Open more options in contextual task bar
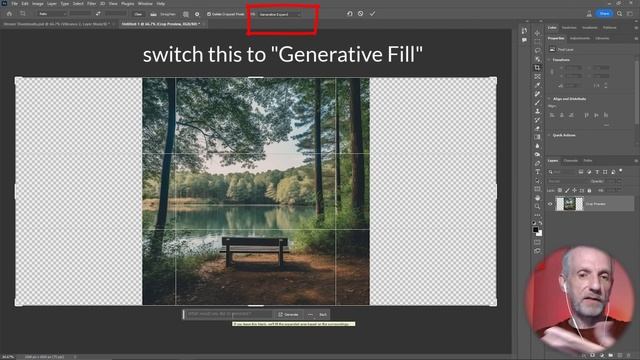This screenshot has height=360, width=640. [310, 315]
